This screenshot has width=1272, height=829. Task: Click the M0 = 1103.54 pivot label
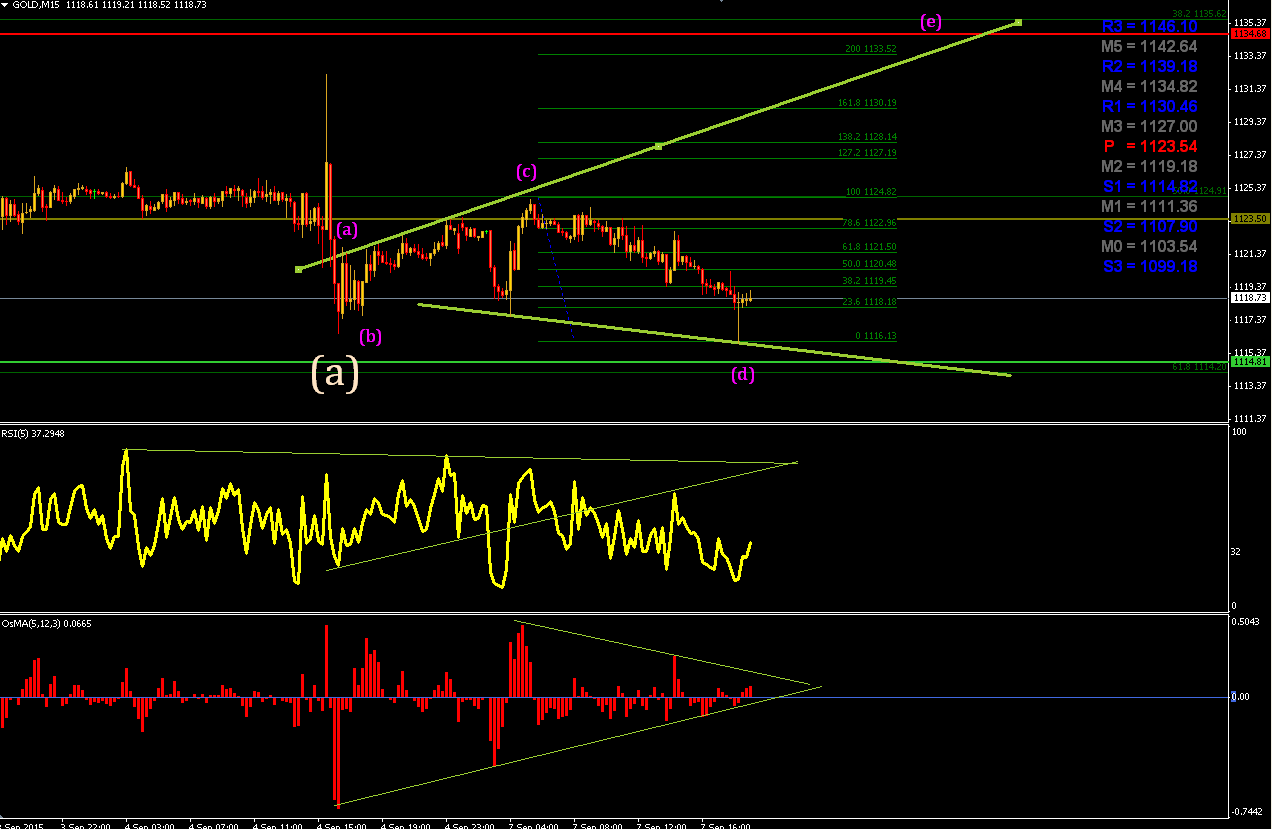pyautogui.click(x=1147, y=246)
